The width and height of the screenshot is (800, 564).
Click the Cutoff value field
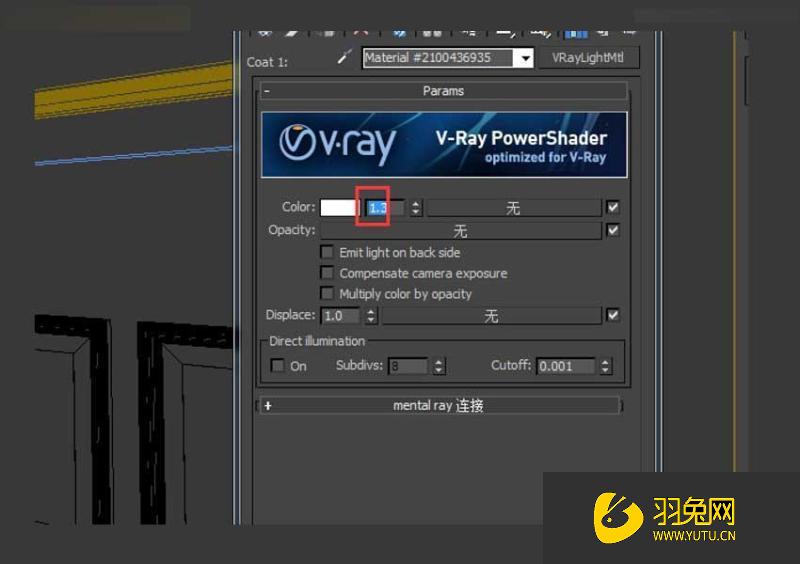click(565, 366)
